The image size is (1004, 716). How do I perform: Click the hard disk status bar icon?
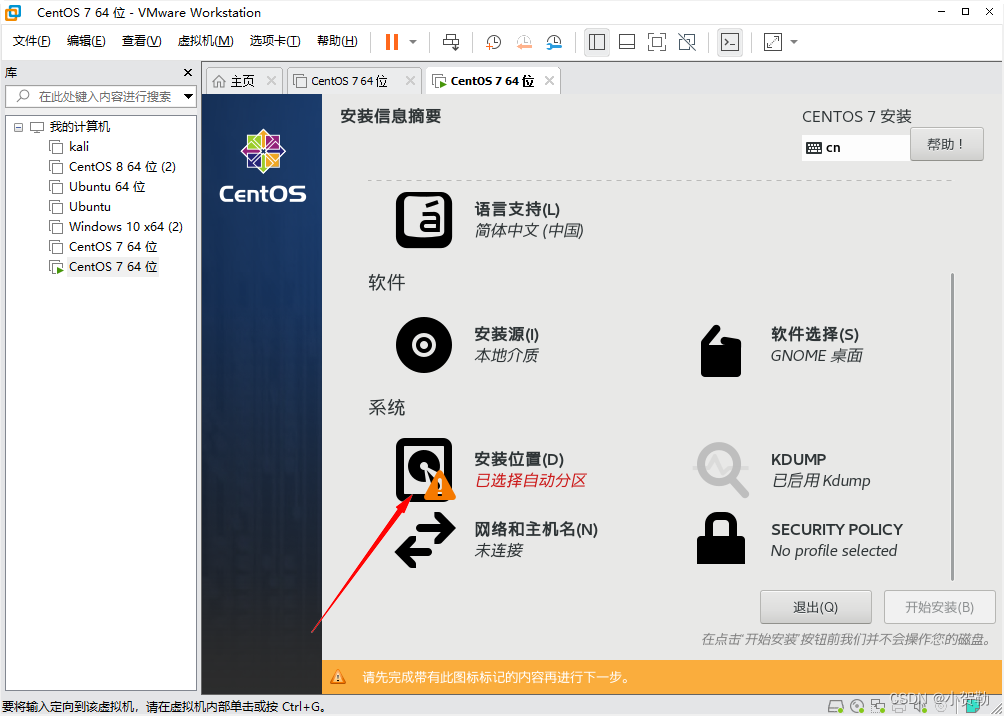(836, 707)
